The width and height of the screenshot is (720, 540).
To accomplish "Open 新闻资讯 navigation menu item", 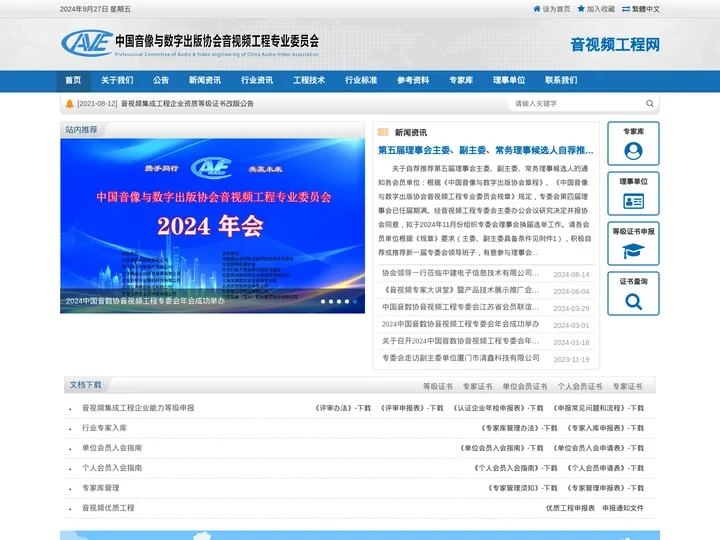I will pyautogui.click(x=205, y=80).
